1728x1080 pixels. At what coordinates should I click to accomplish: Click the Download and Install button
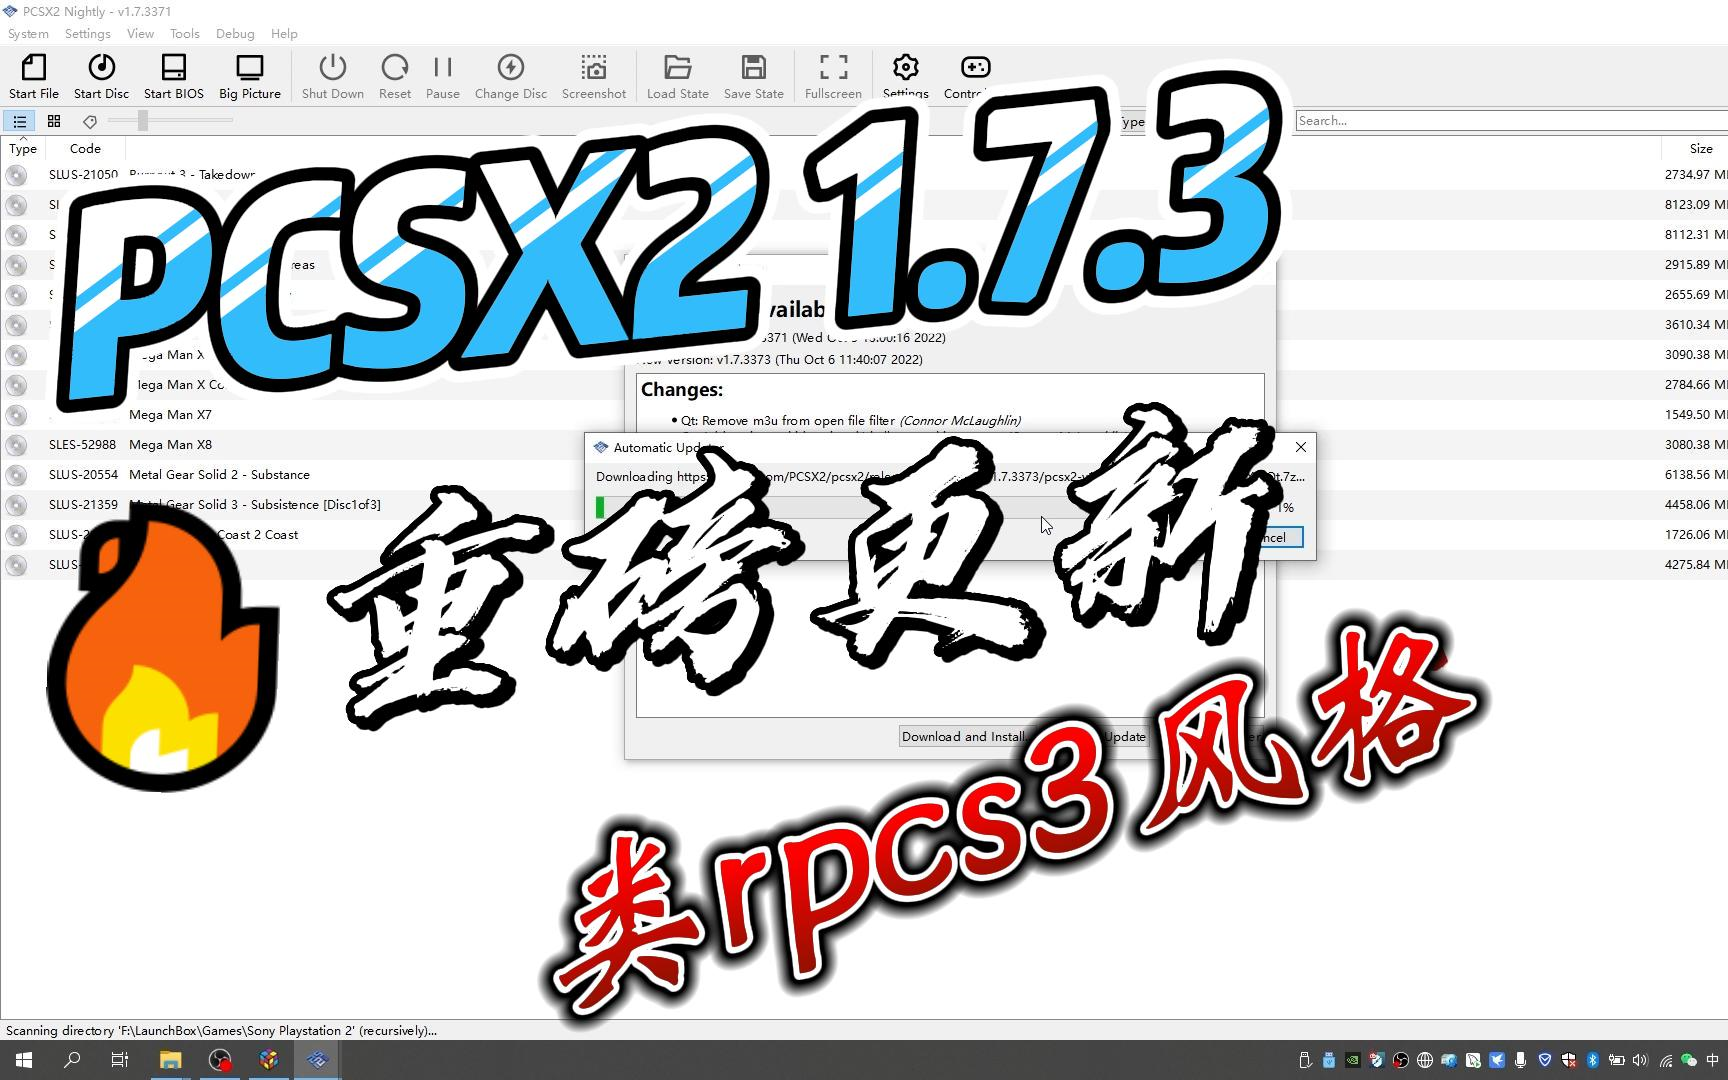963,736
